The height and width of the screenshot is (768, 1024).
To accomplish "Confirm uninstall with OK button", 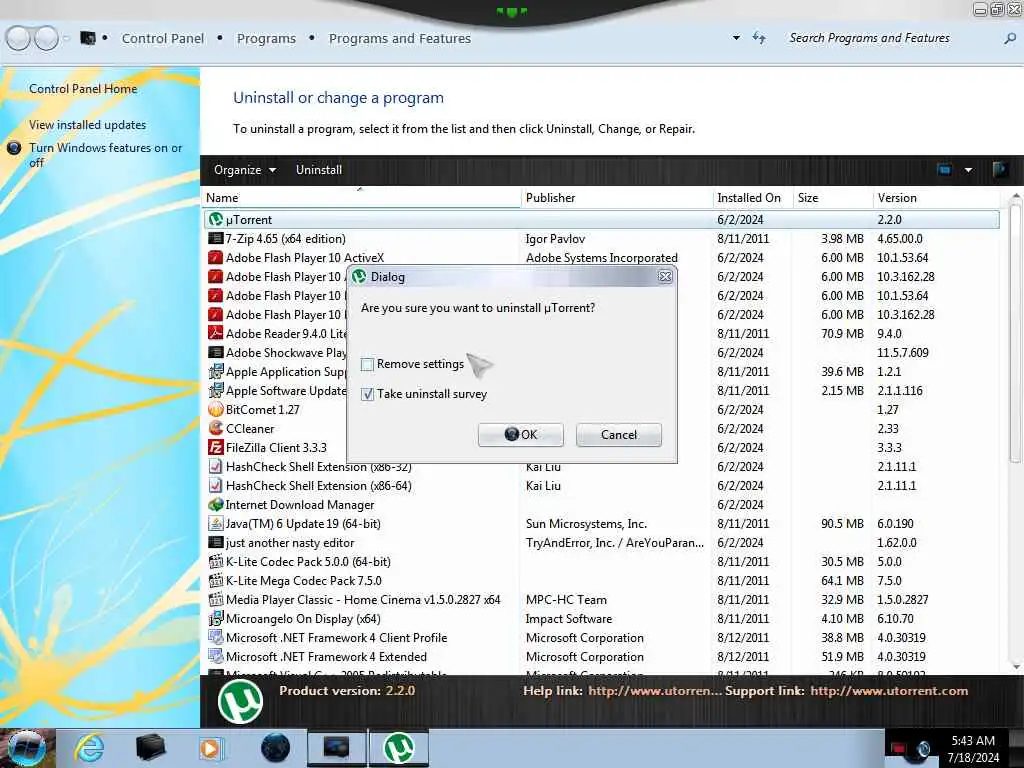I will coord(520,435).
